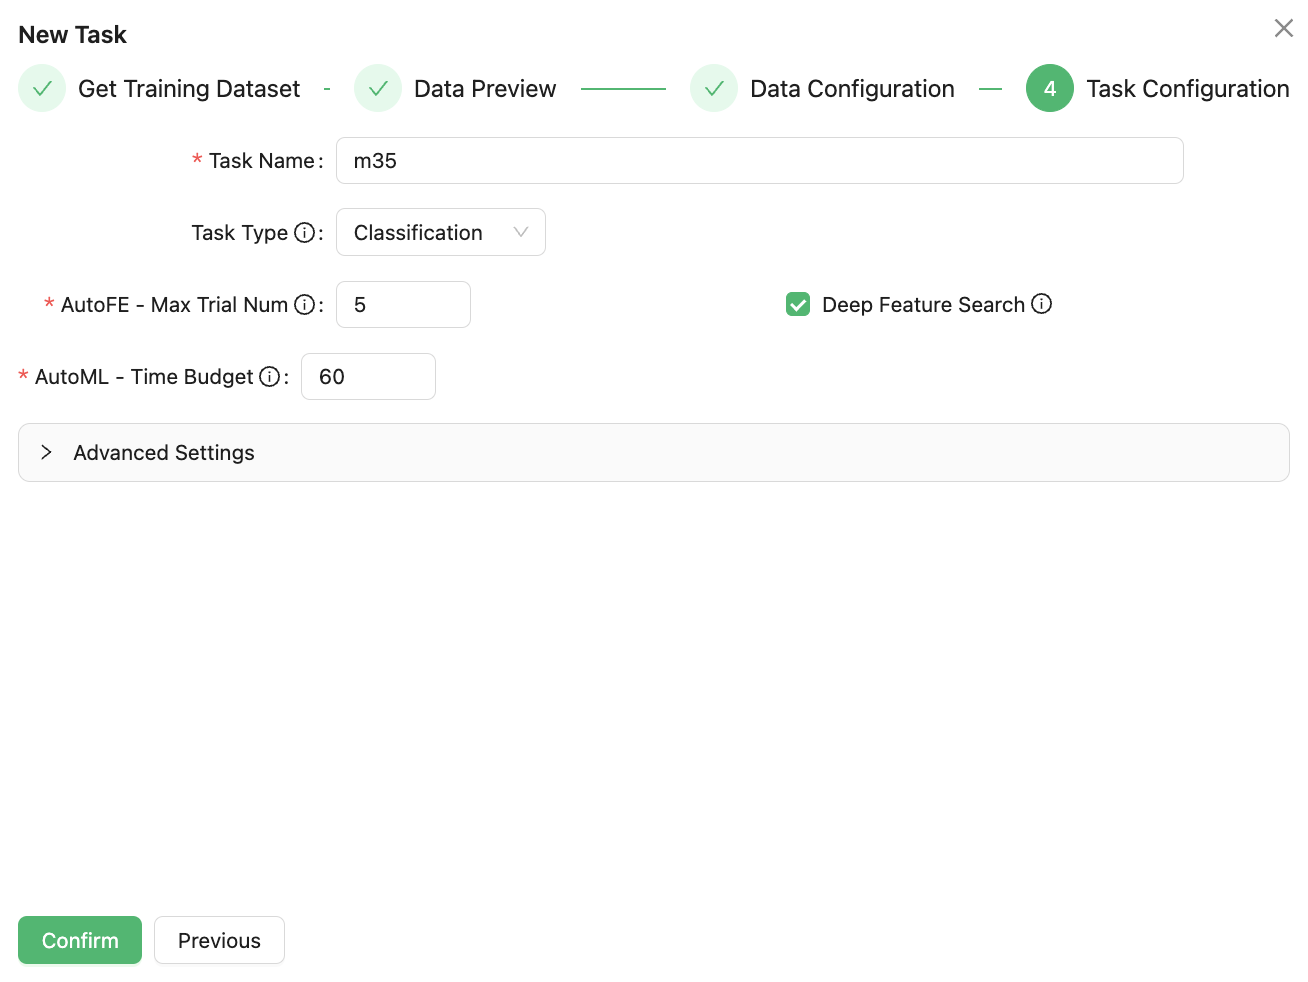Click the Deep Feature Search info icon
Screen dimensions: 1308x982
pyautogui.click(x=1041, y=304)
